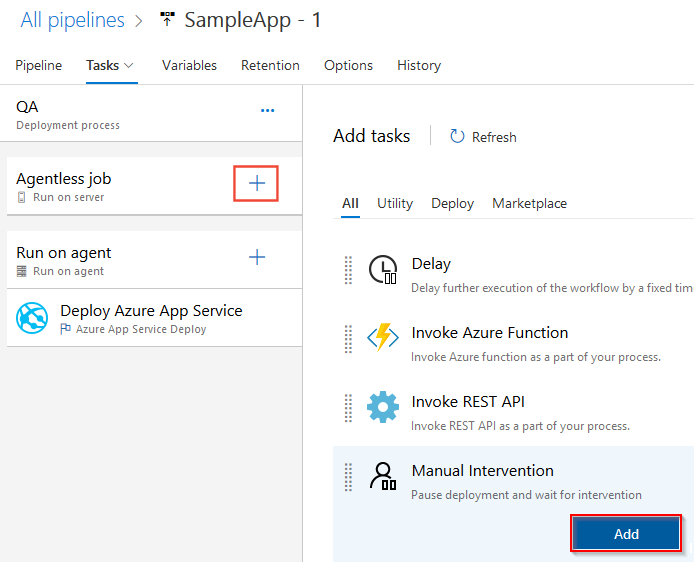
Task: Click the refresh arrow icon
Action: (458, 137)
